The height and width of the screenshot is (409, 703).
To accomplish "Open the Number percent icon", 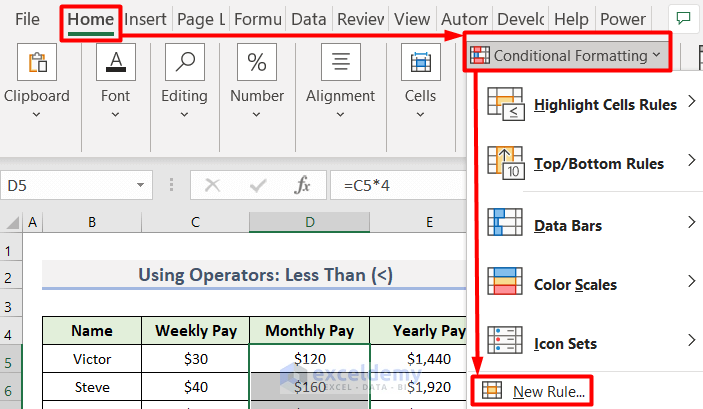I will click(x=257, y=62).
